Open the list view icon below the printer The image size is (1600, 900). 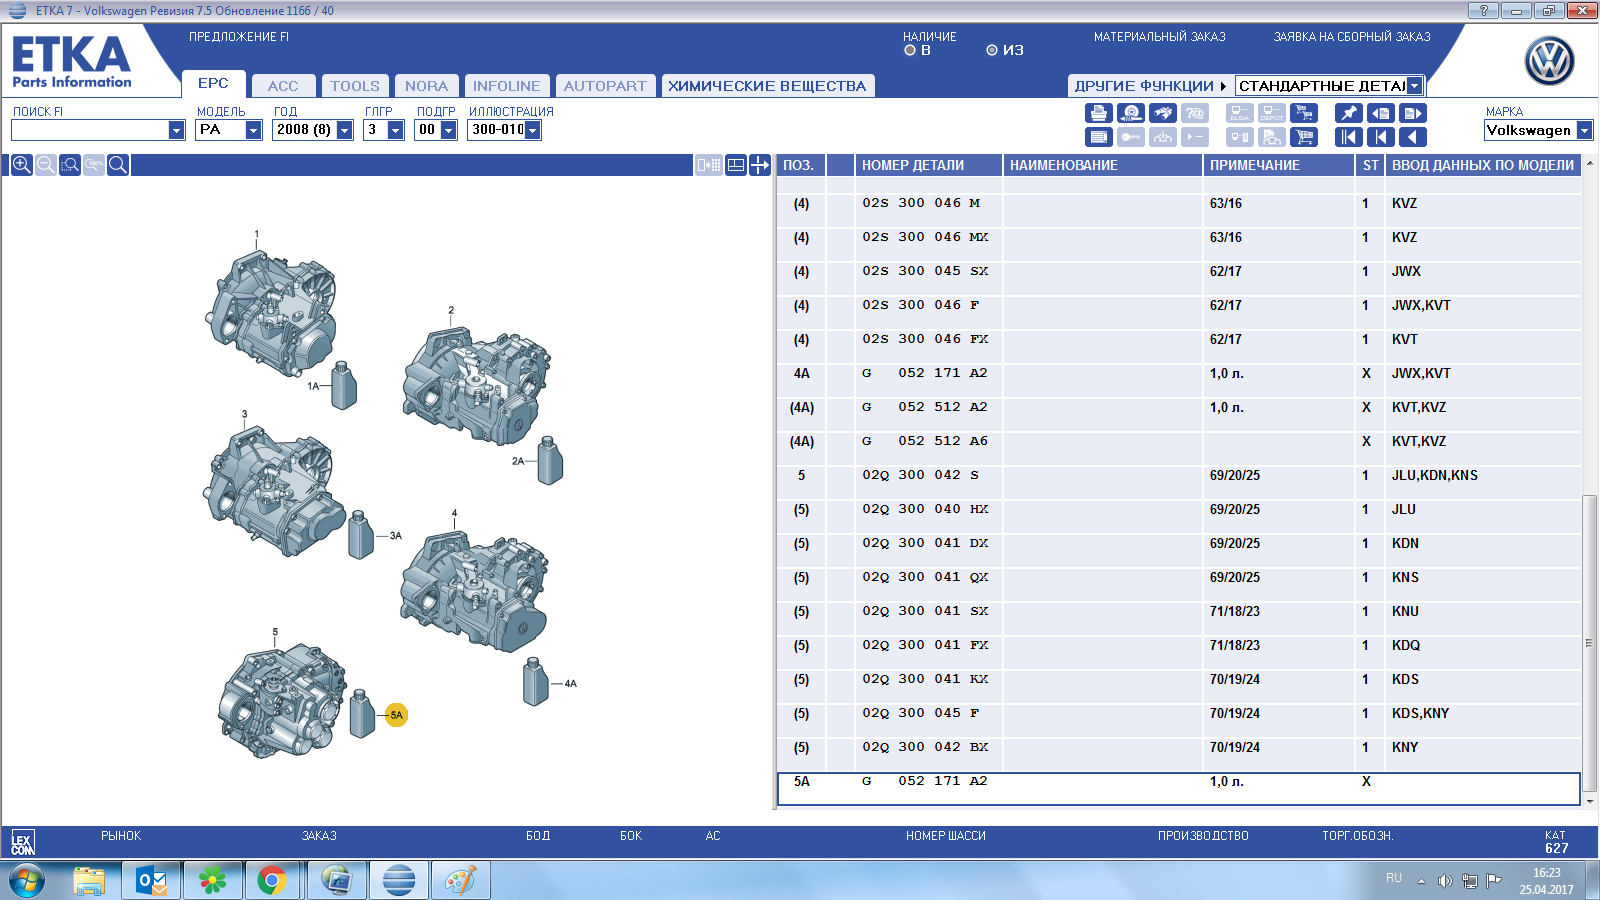click(1098, 137)
